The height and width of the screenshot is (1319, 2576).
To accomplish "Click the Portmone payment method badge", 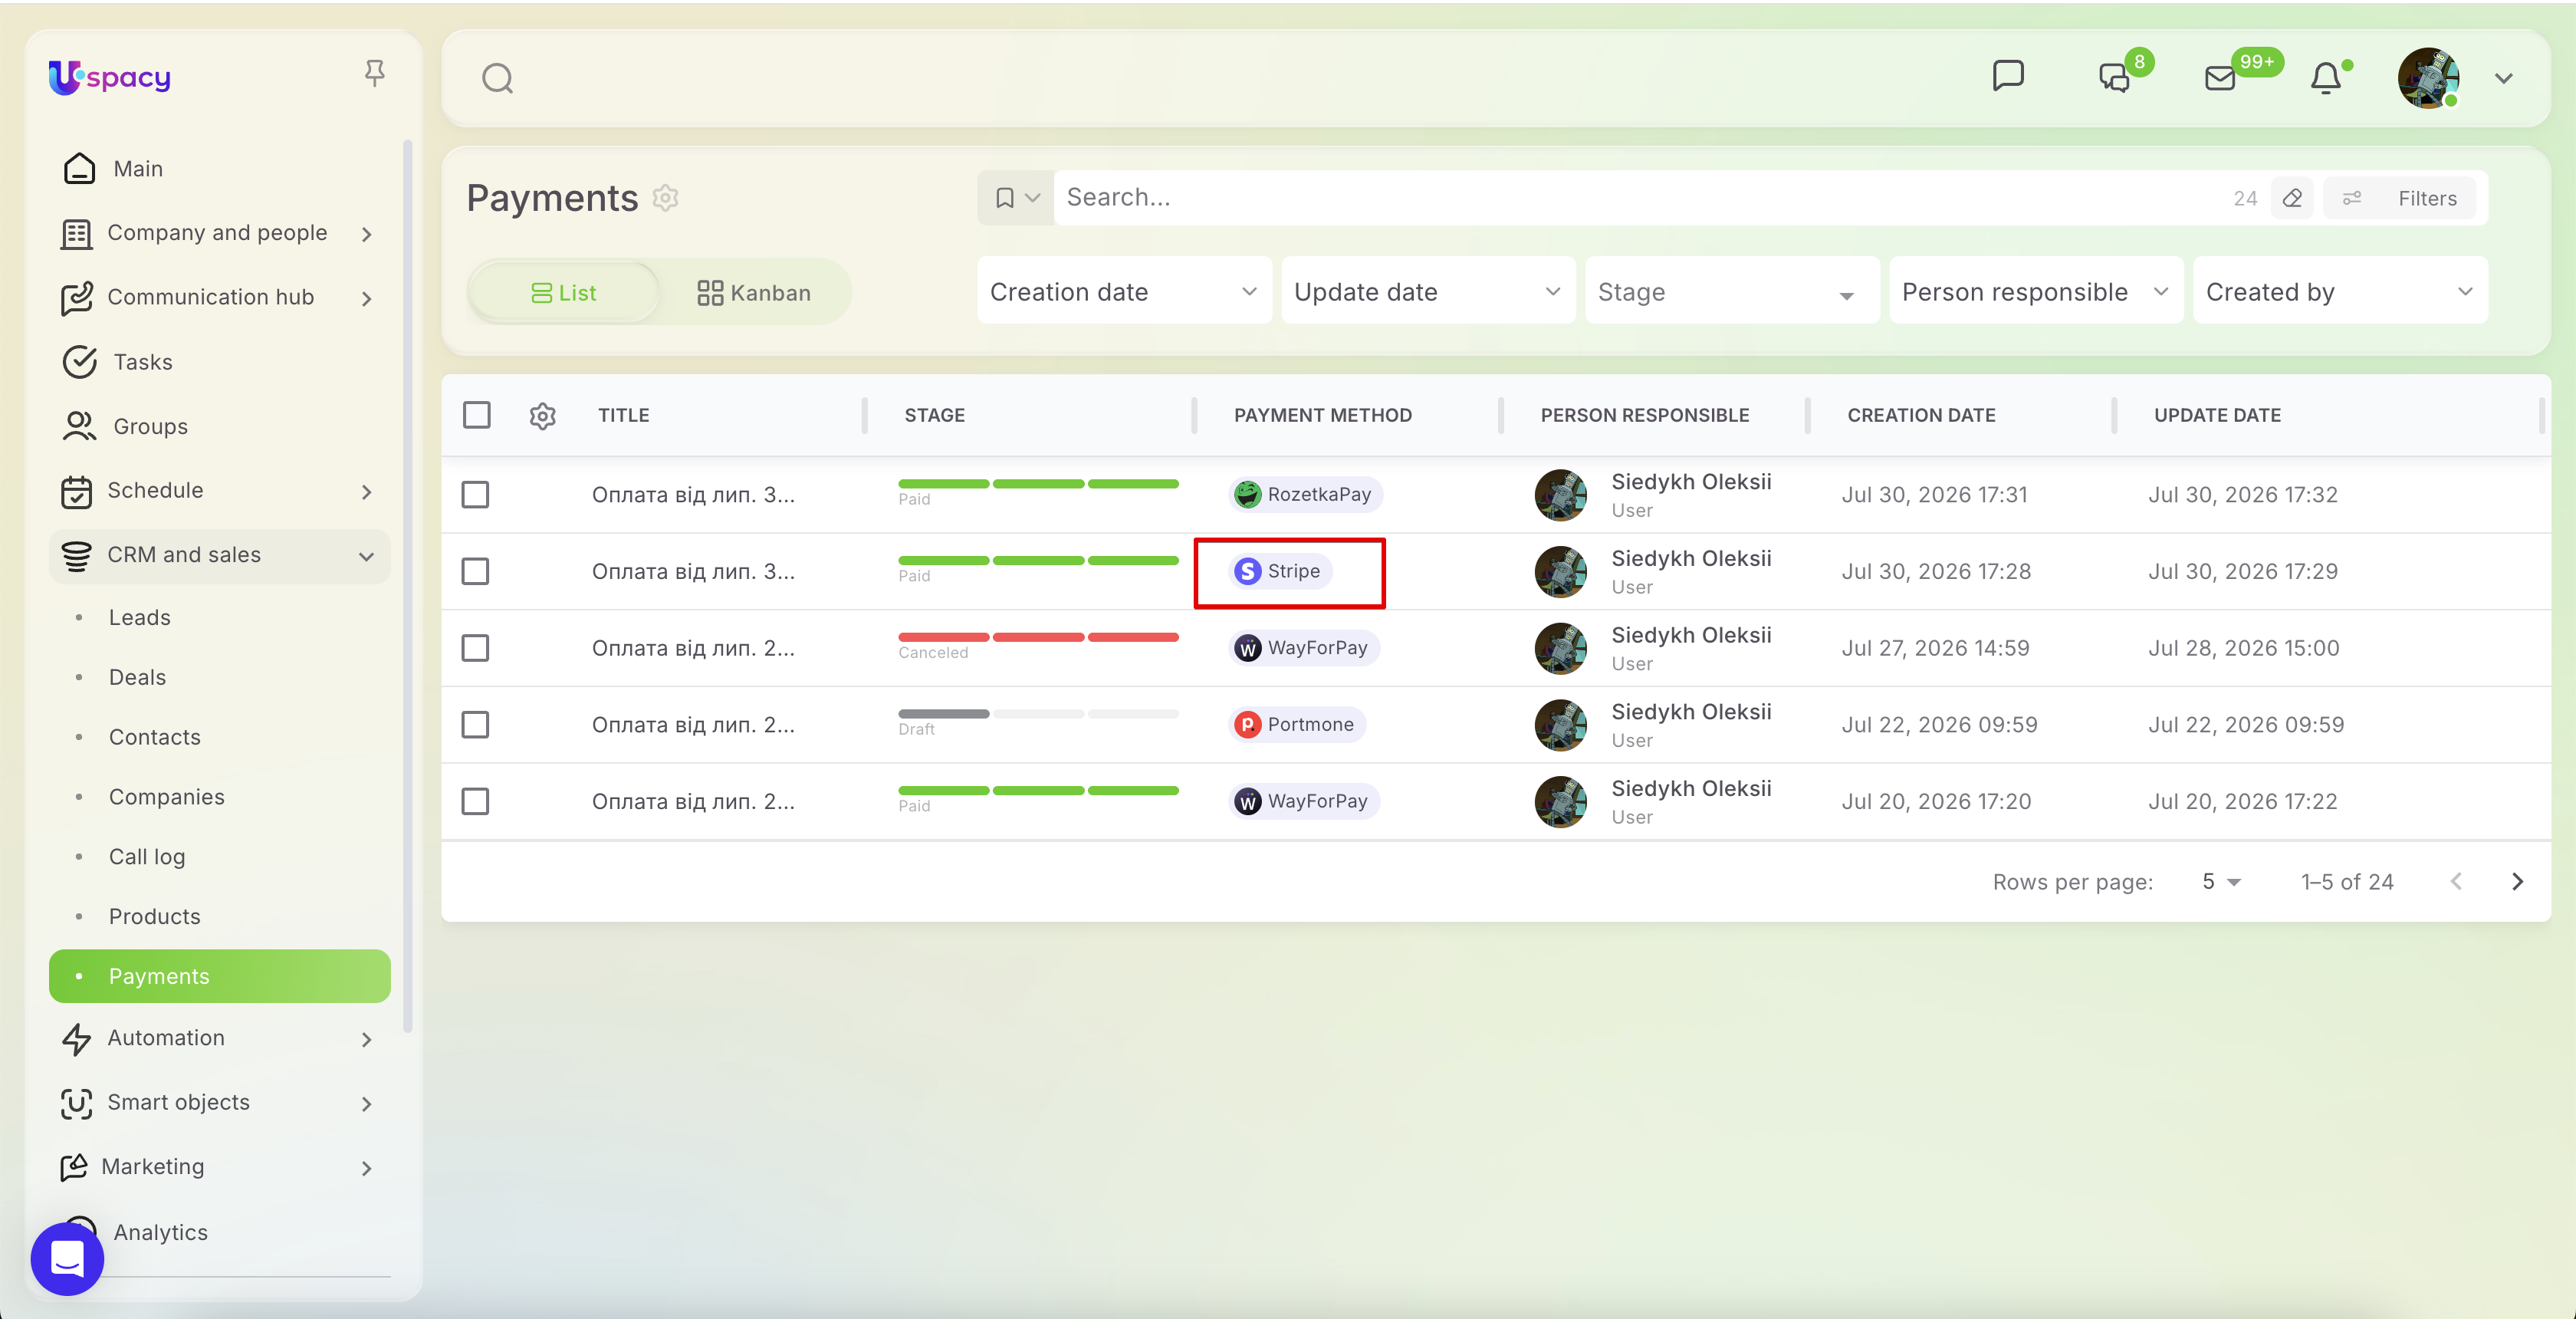I will pos(1296,724).
